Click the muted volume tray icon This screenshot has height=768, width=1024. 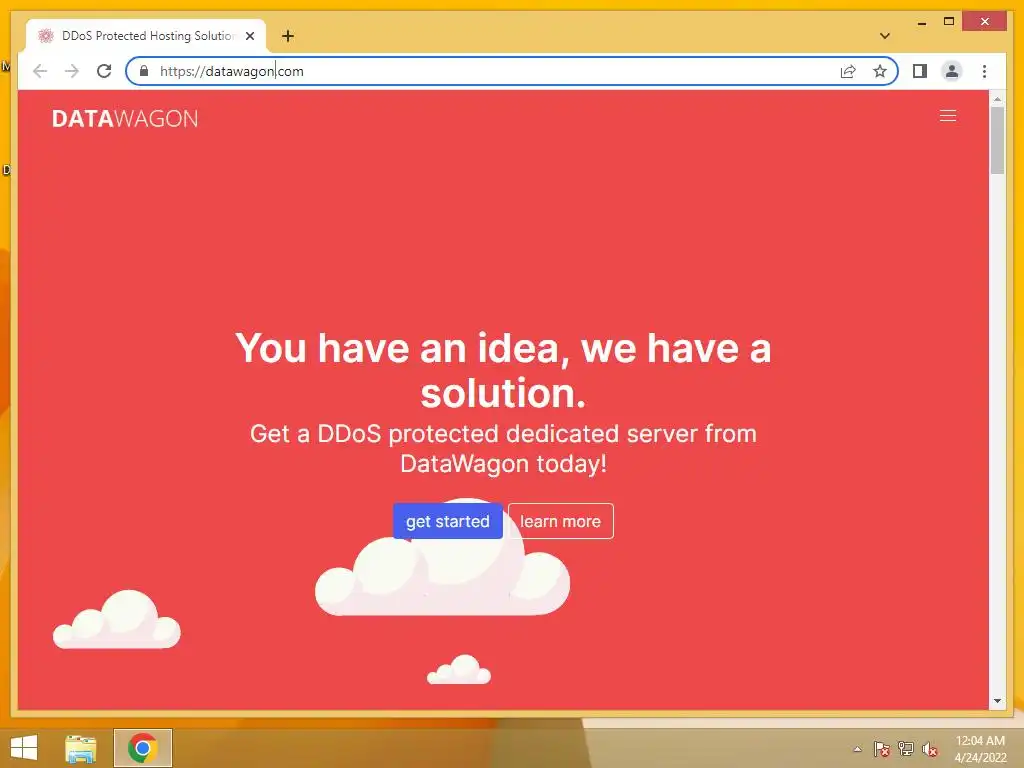(x=929, y=749)
